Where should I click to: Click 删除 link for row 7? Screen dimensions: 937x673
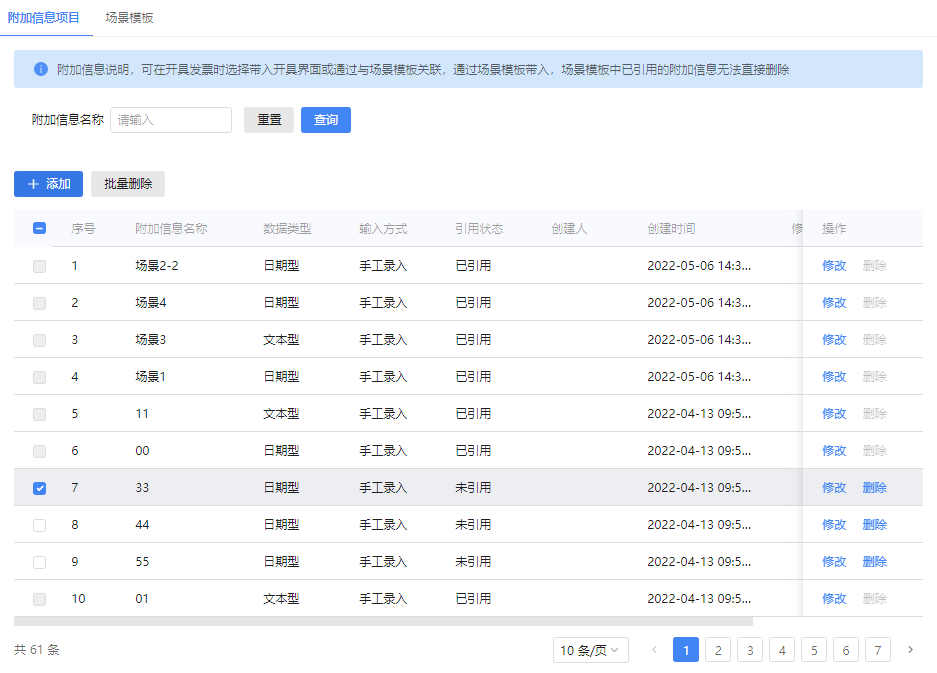point(874,488)
